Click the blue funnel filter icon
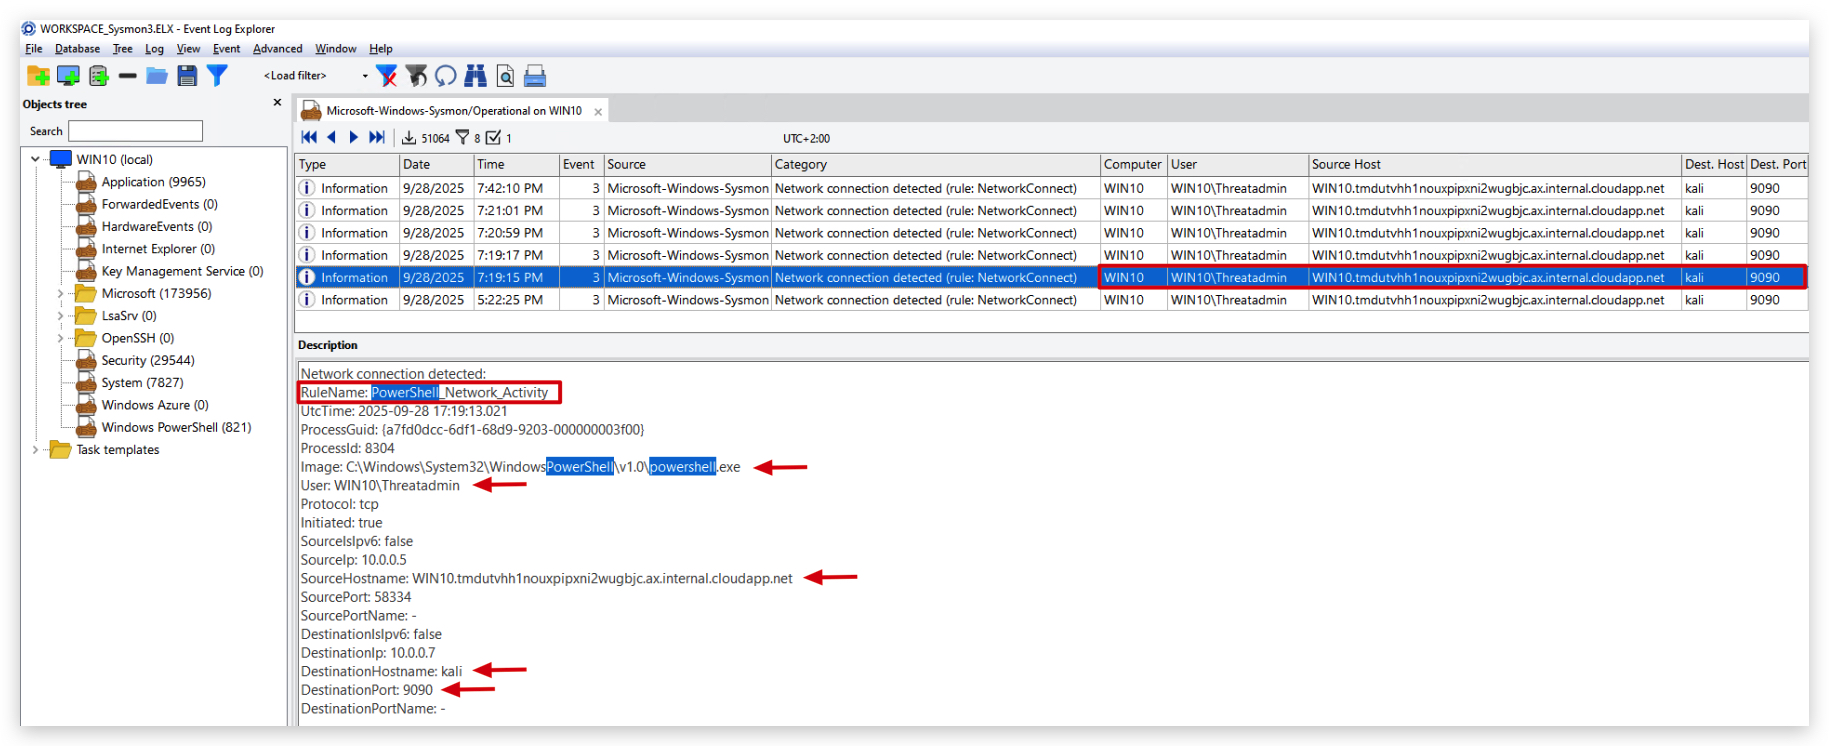The width and height of the screenshot is (1829, 746). (x=217, y=75)
